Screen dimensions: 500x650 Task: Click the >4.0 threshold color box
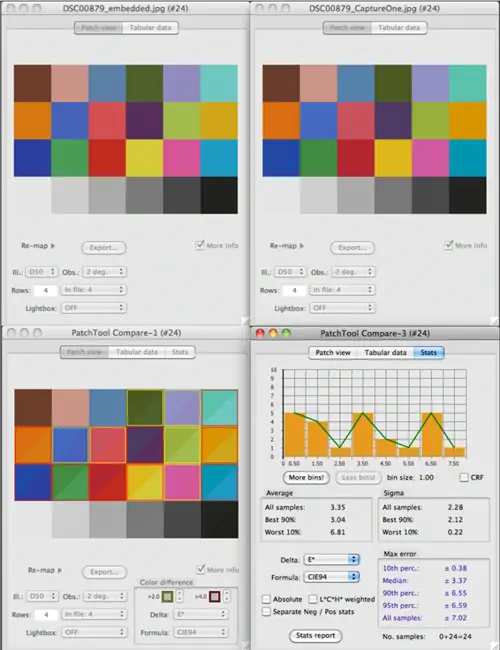pos(214,597)
